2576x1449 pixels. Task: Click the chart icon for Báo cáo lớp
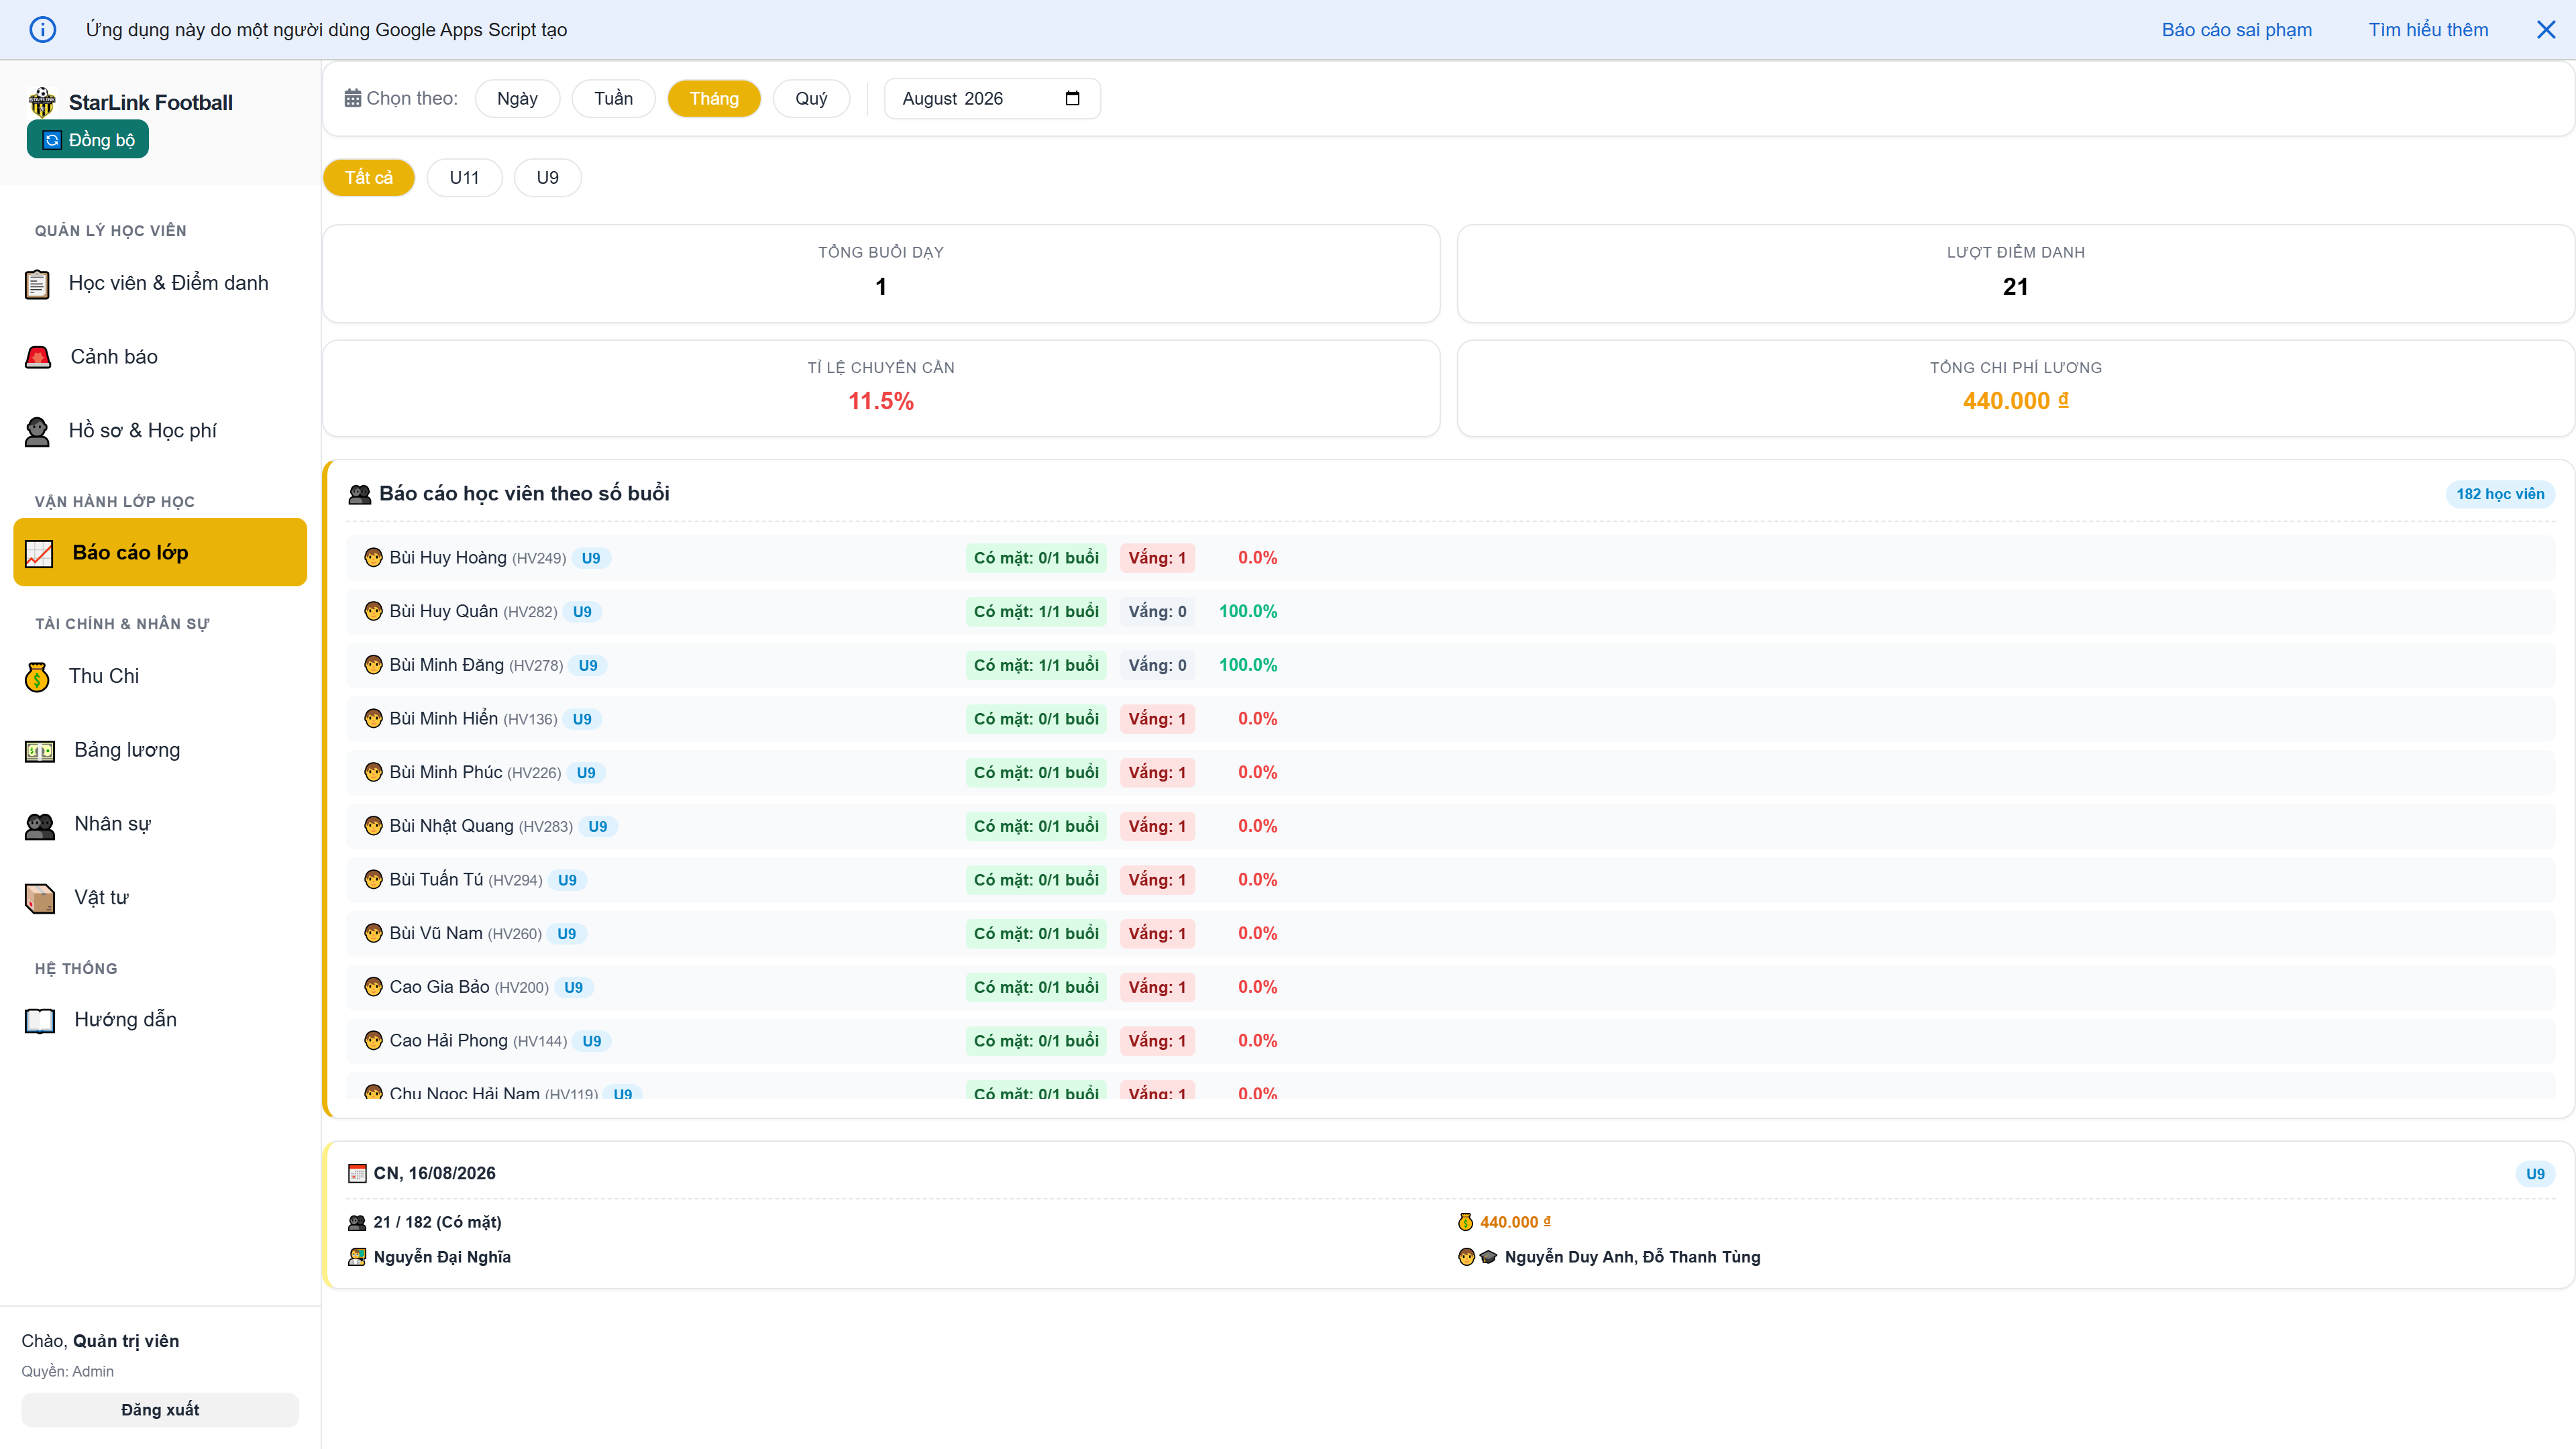39,553
